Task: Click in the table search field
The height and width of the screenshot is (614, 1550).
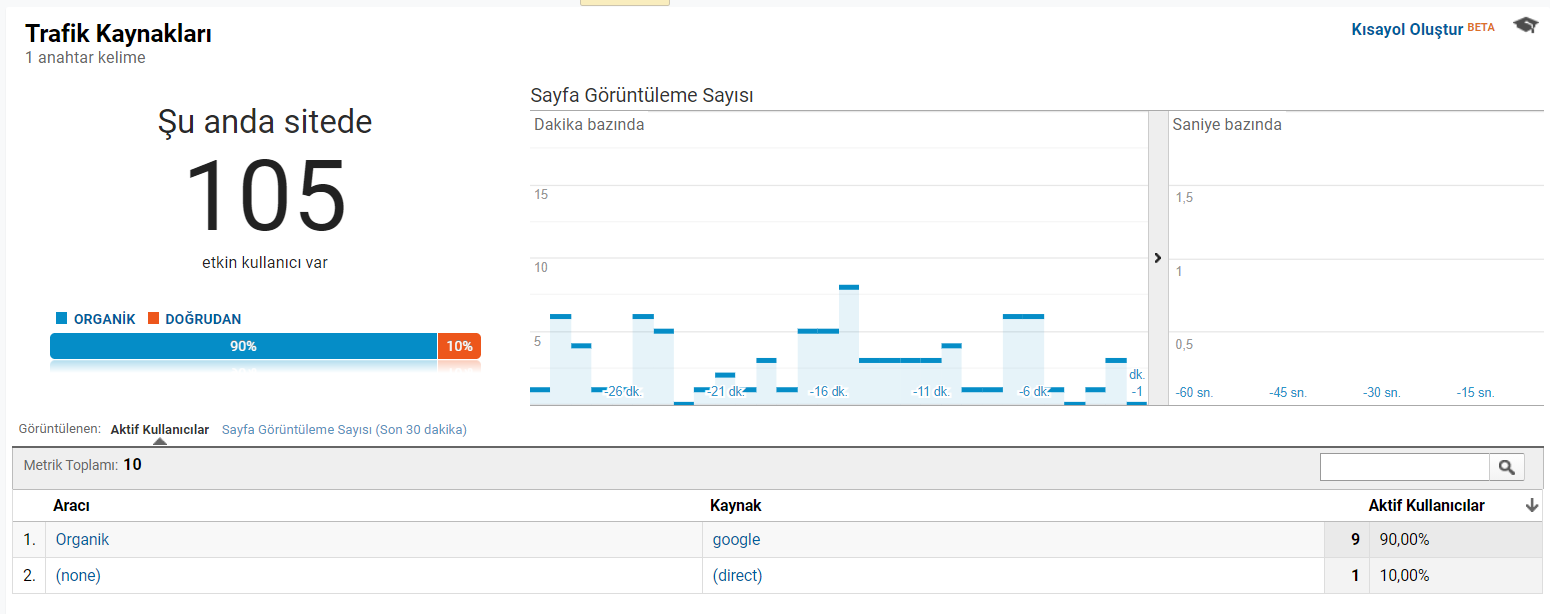Action: (1404, 467)
